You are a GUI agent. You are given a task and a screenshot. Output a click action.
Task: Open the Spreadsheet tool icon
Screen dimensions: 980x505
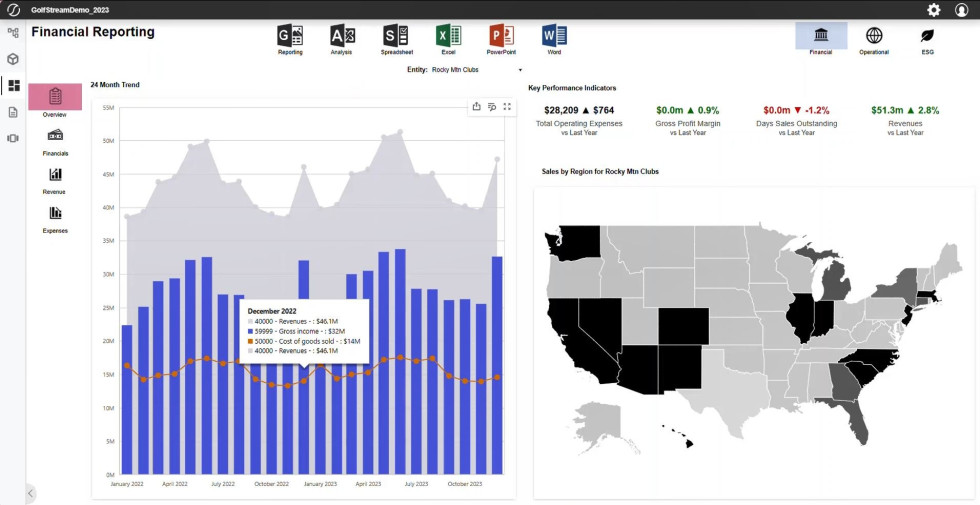point(395,36)
